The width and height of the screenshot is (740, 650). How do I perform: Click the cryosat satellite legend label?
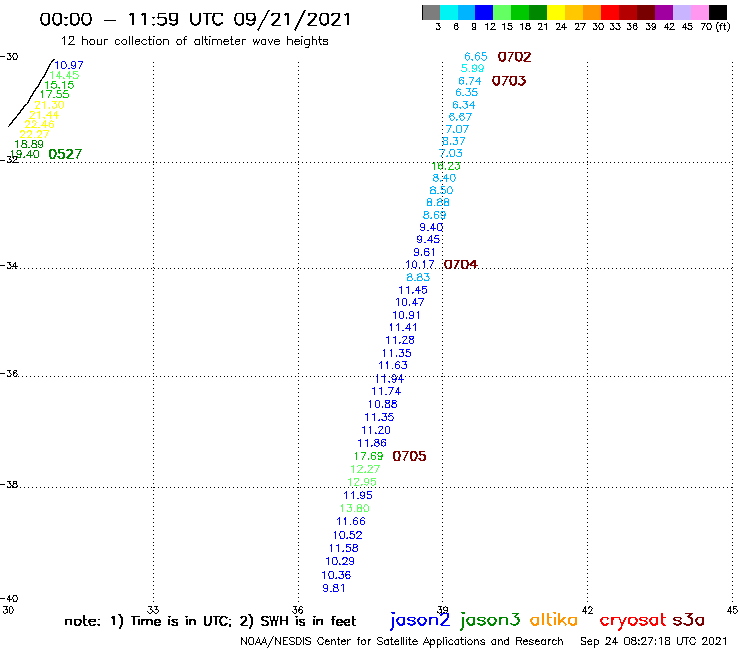click(633, 620)
